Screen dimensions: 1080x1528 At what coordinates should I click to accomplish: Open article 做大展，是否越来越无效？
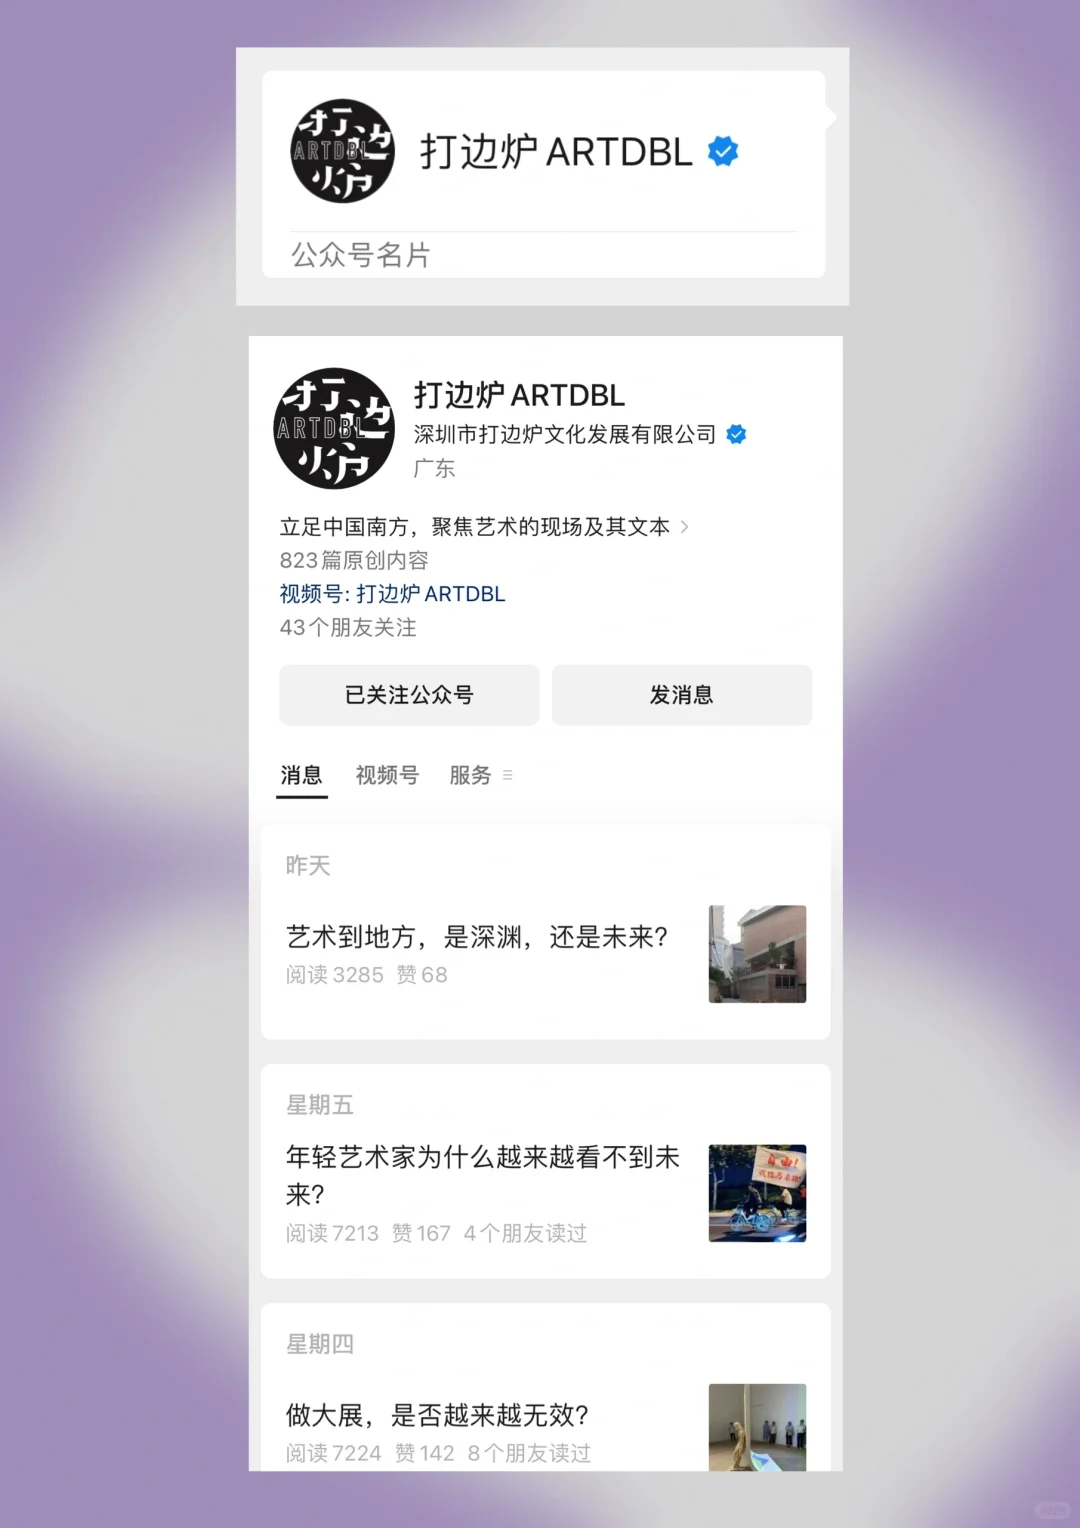(438, 1415)
